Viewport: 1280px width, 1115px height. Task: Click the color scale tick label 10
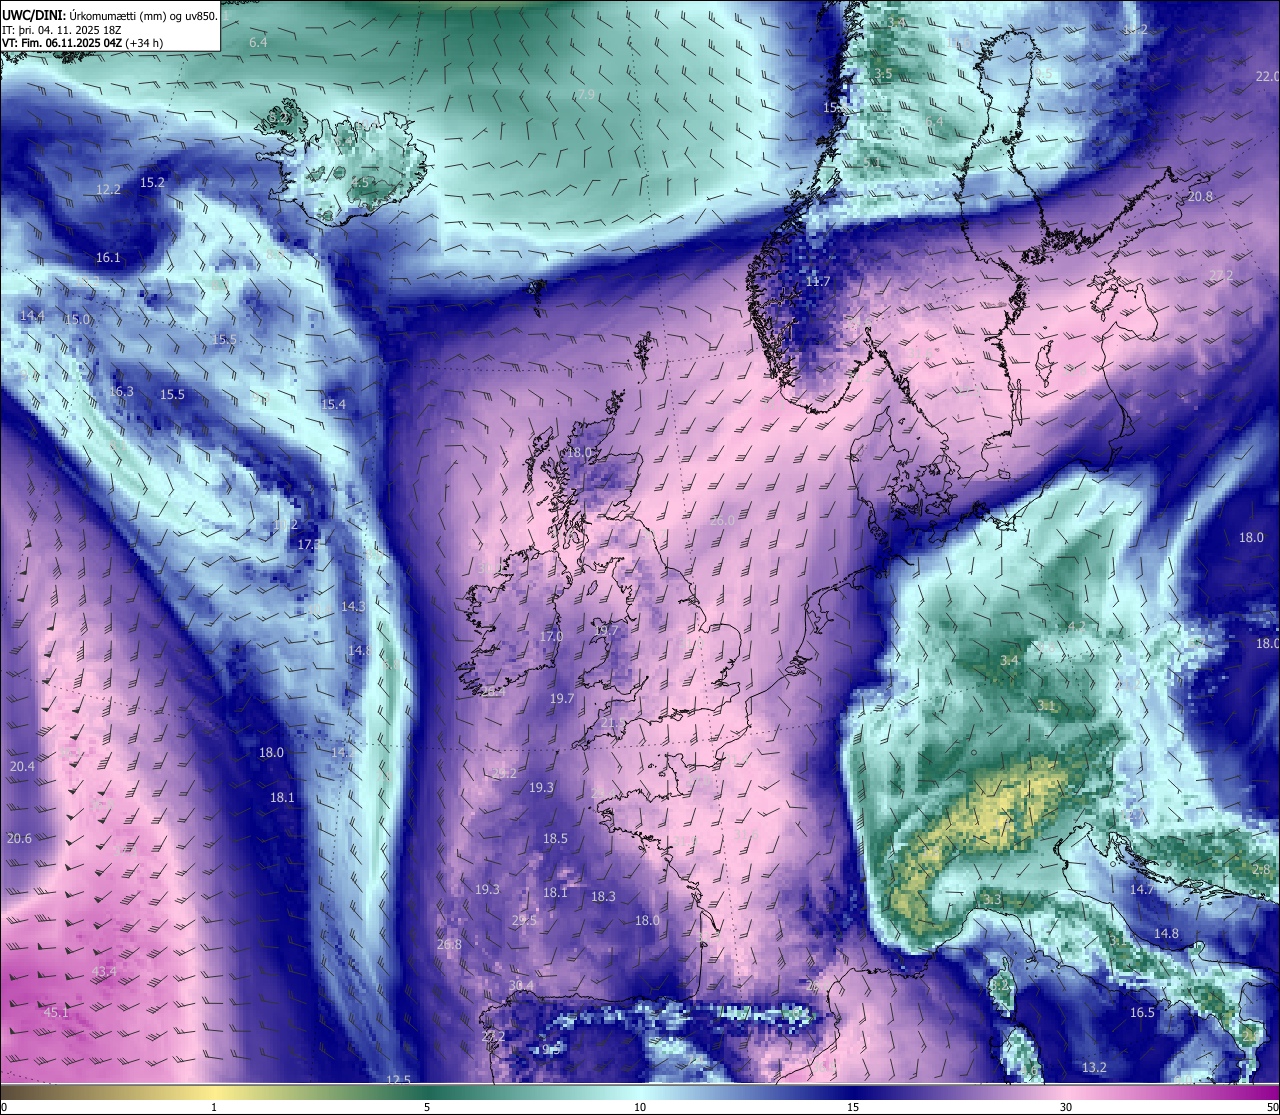point(640,1107)
